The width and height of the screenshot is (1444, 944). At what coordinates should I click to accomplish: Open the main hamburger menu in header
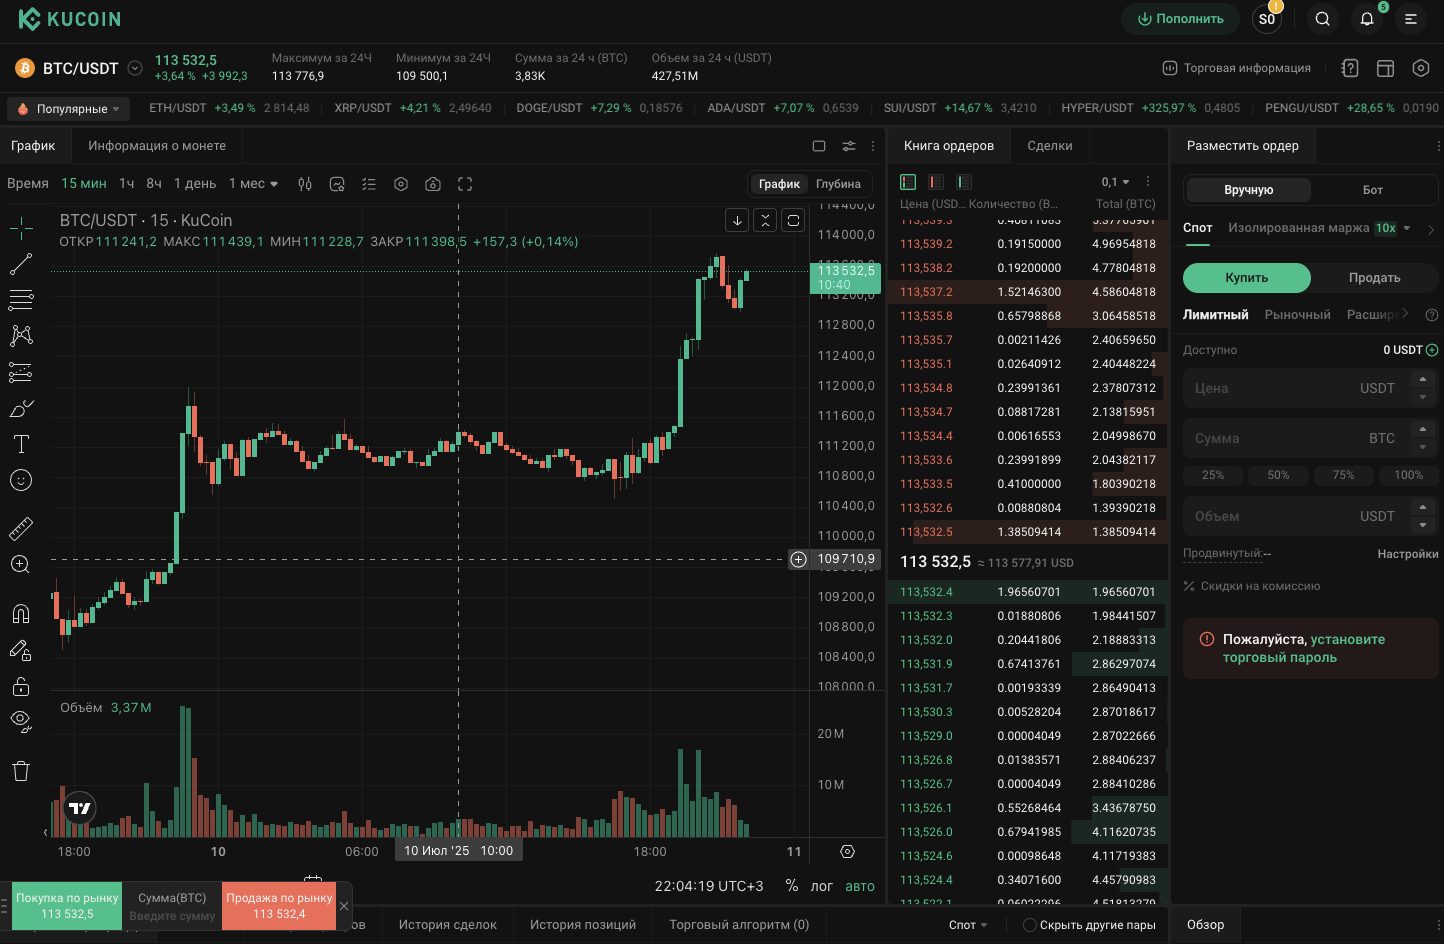1411,19
